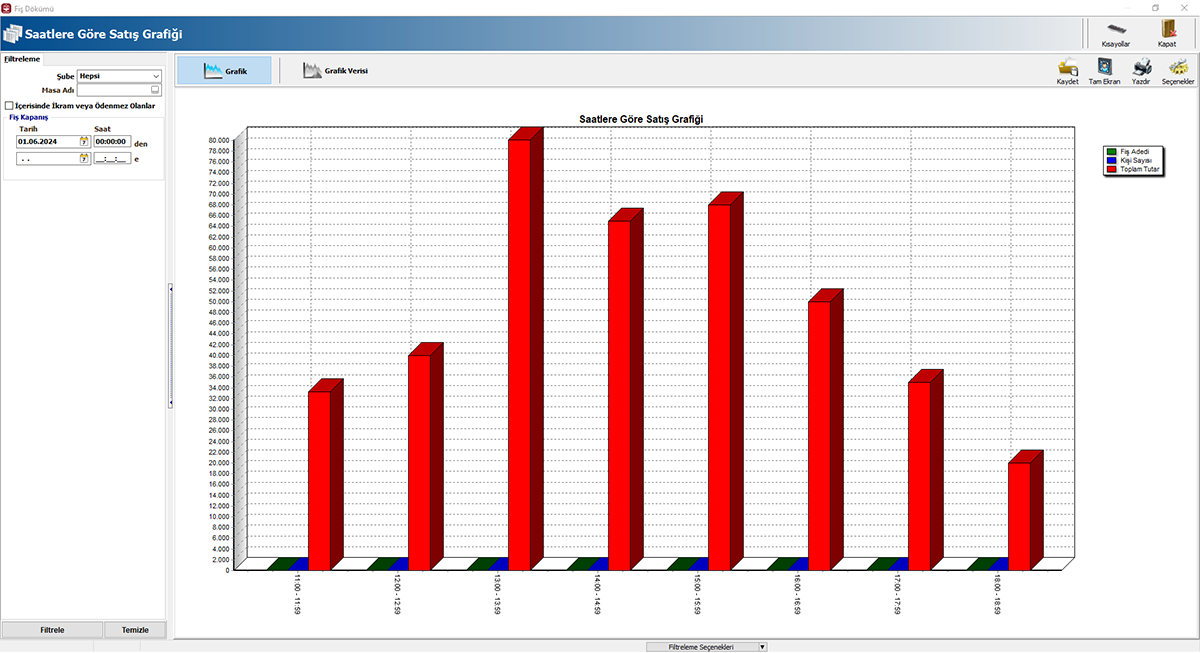Click the red Toplam Tutar legend swatch
This screenshot has height=653, width=1200.
(x=1110, y=170)
